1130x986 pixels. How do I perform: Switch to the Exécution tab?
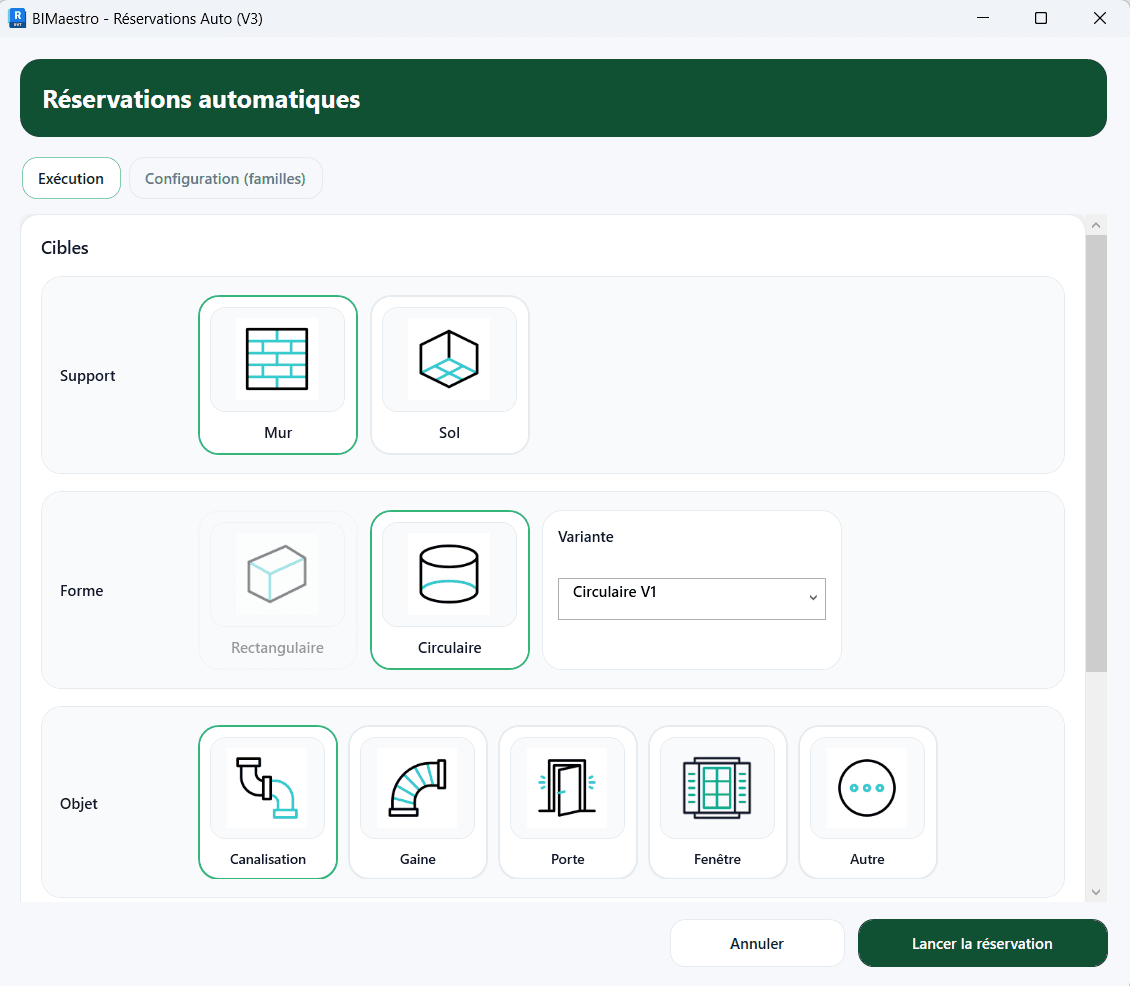71,178
